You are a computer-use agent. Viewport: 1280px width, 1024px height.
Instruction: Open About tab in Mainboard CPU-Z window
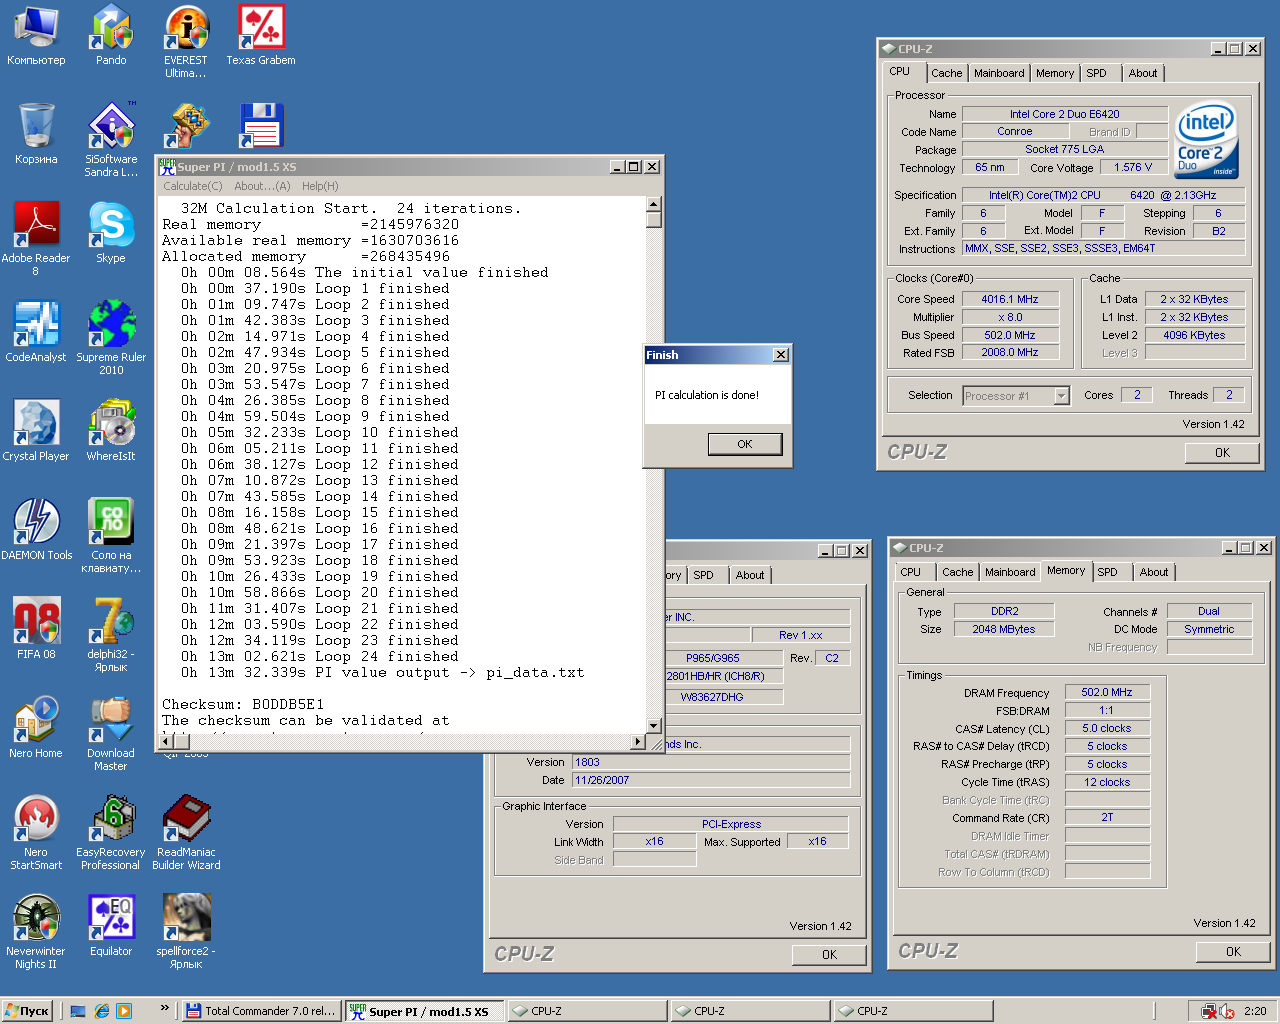pos(750,575)
